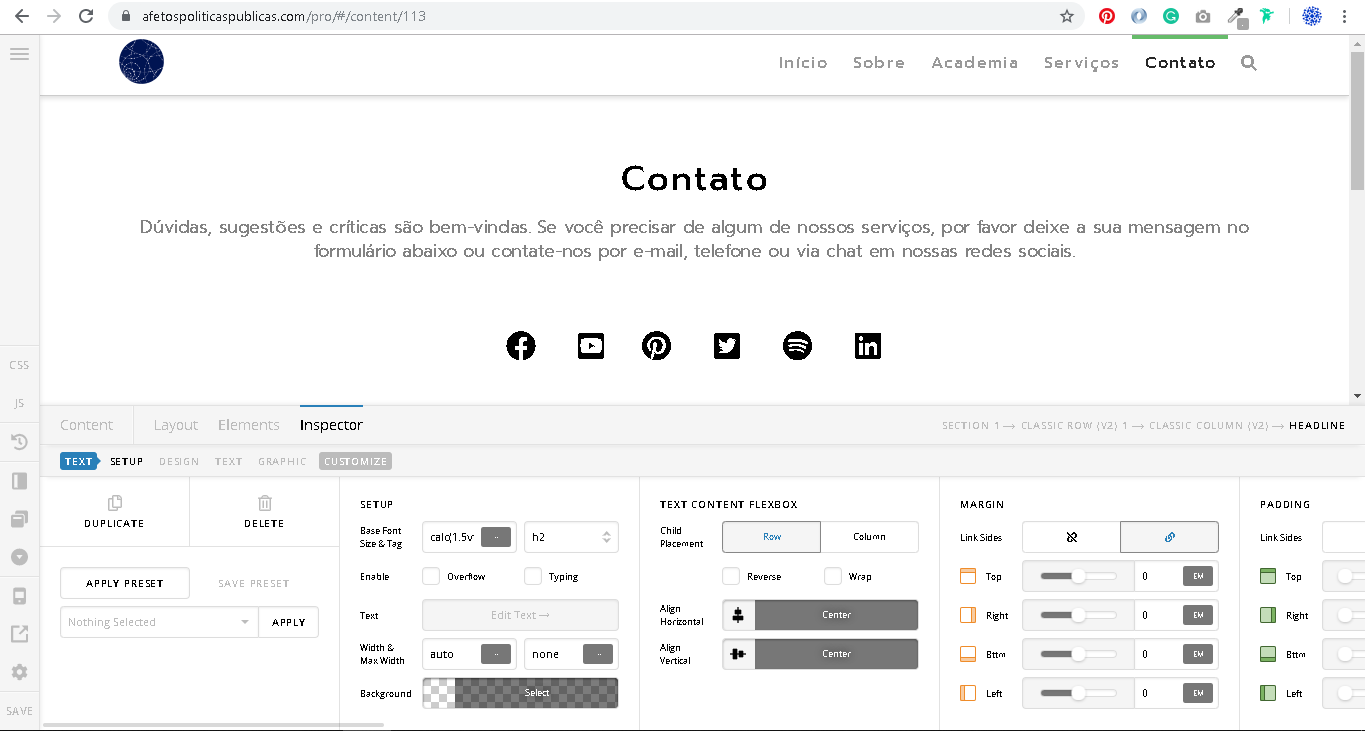
Task: Click the LinkedIn icon on the page
Action: coord(868,346)
